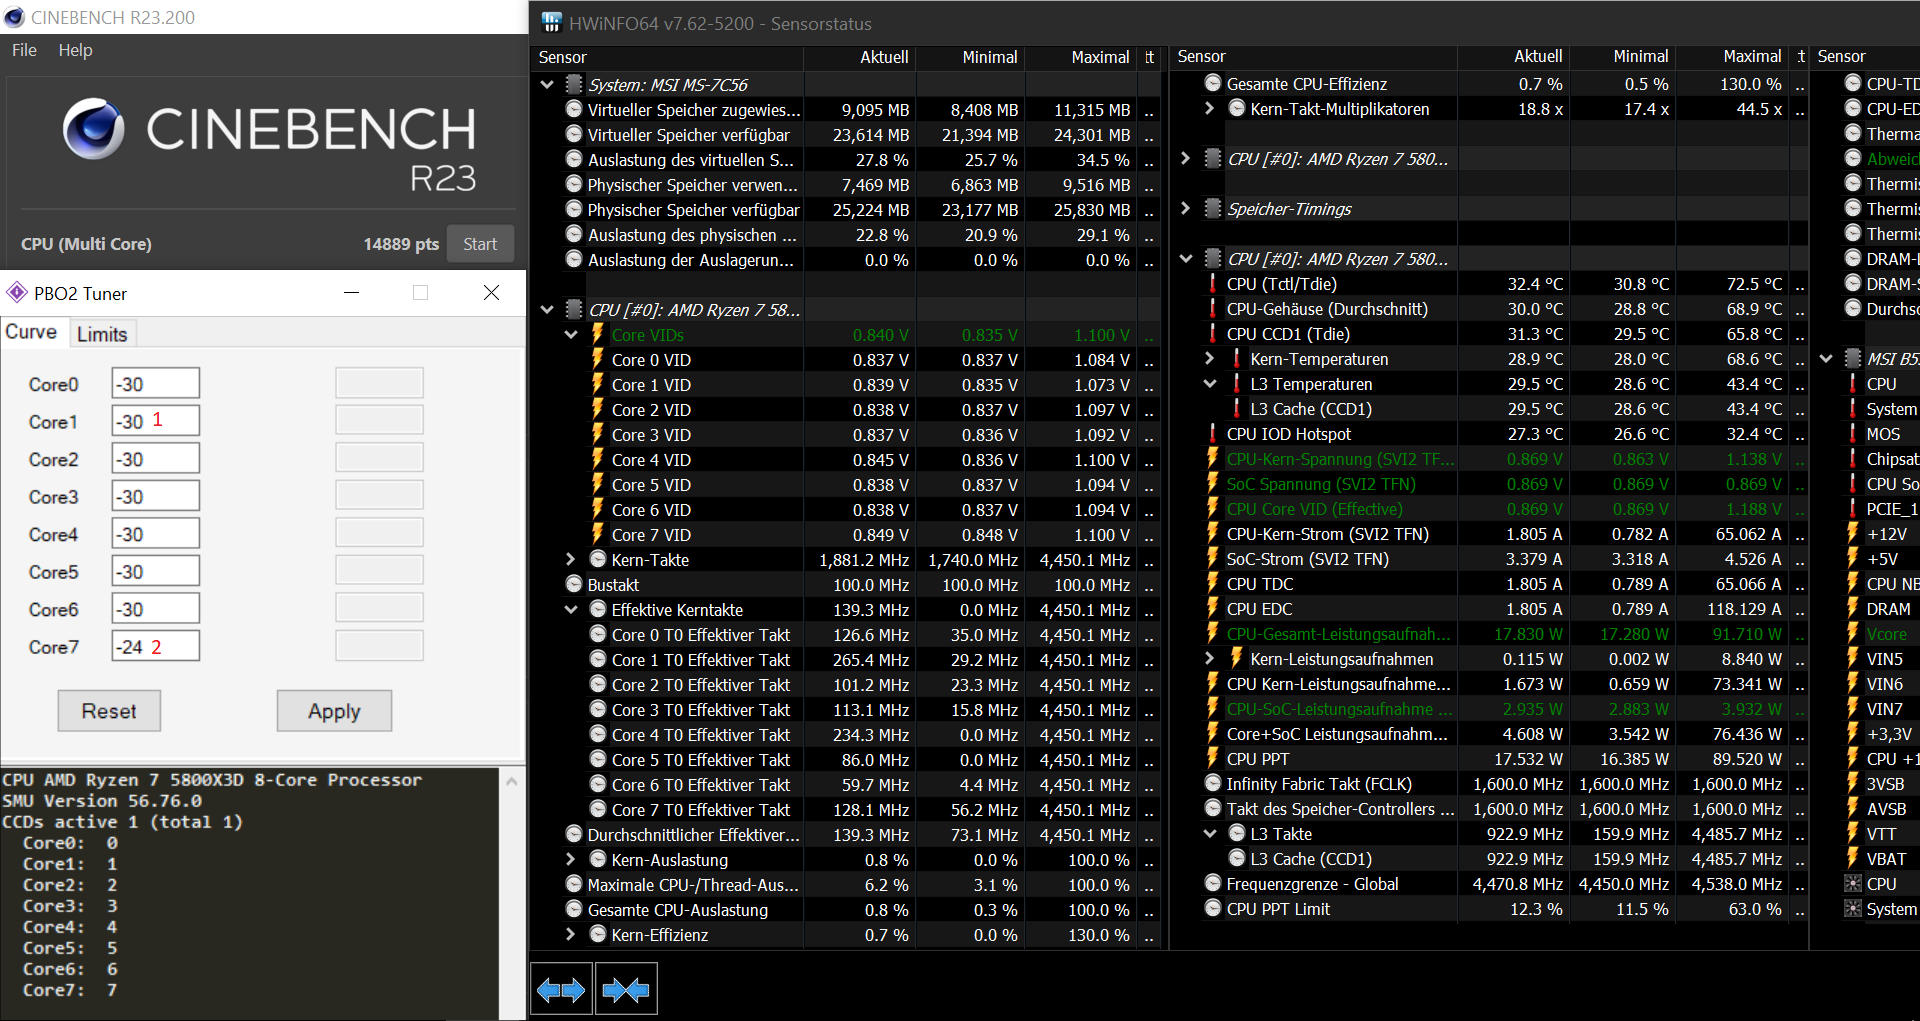Start the CPU Multi Core benchmark
This screenshot has height=1021, width=1920.
point(480,244)
